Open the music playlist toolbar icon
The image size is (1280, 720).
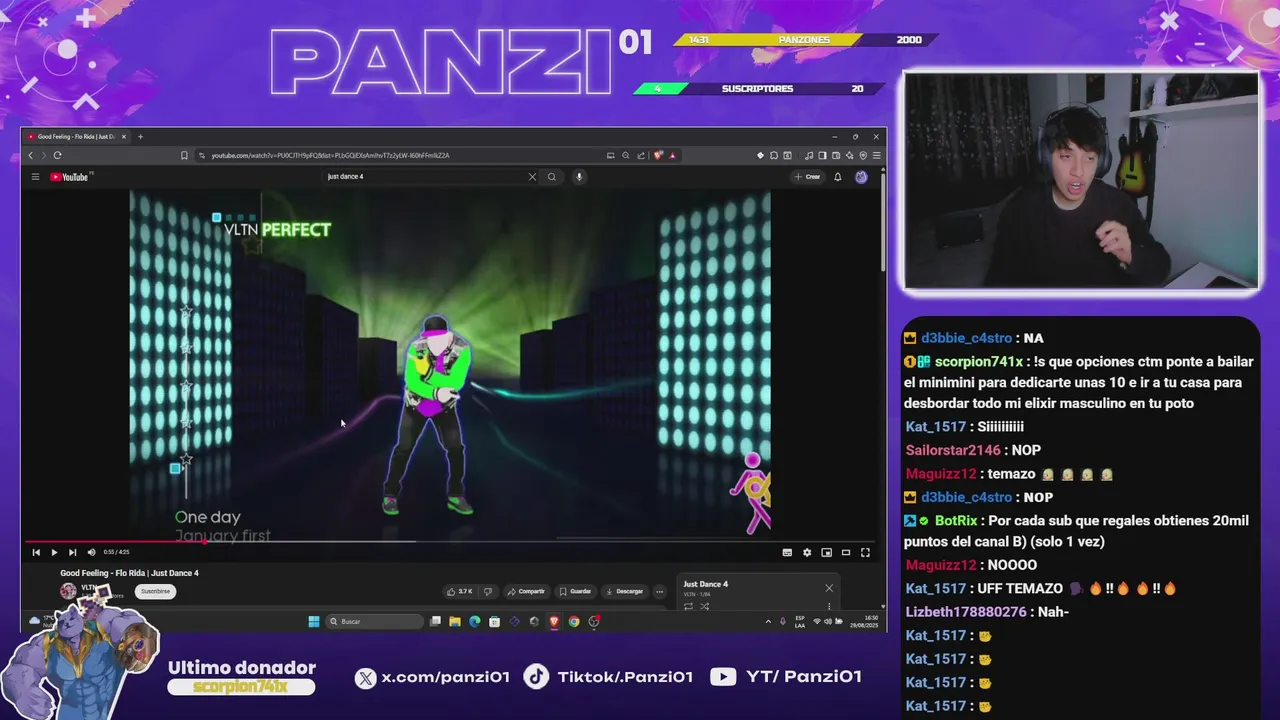(809, 155)
